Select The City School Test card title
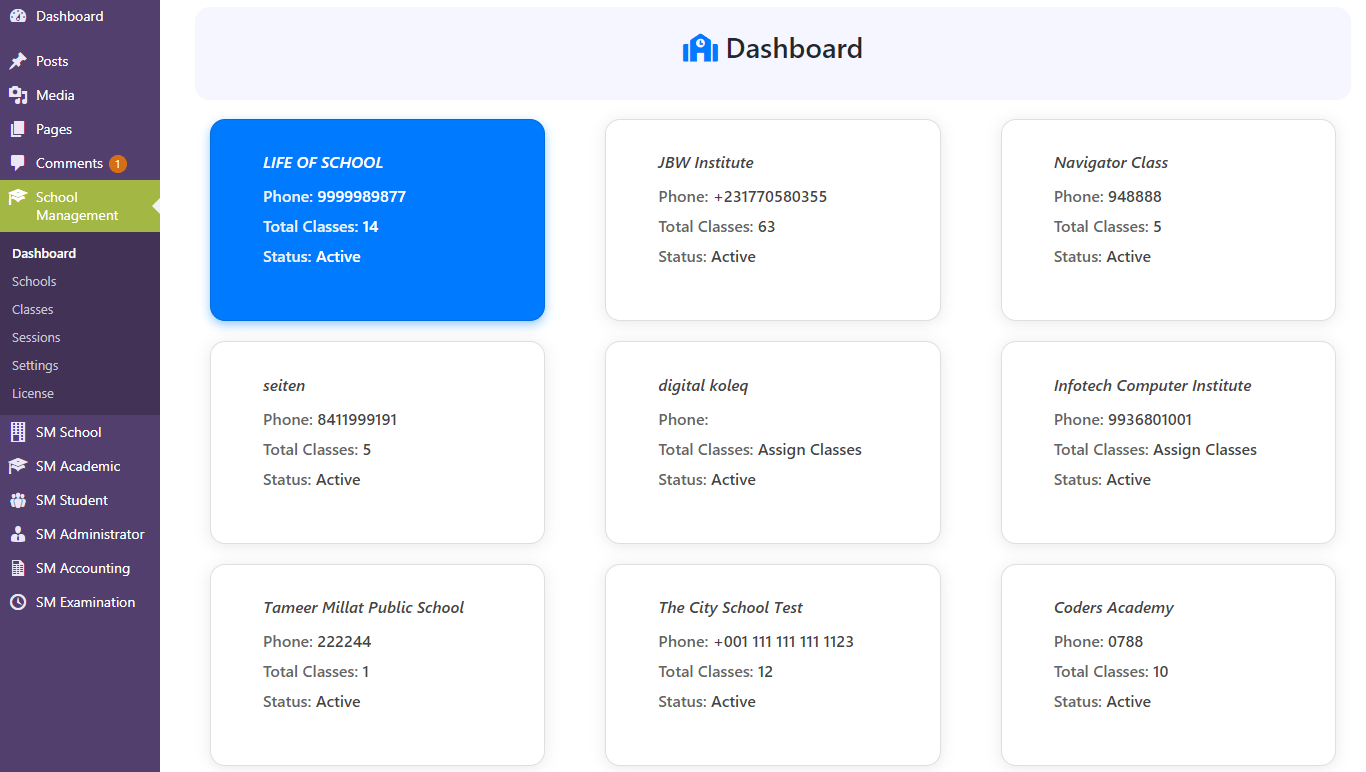Image resolution: width=1366 pixels, height=772 pixels. [730, 607]
